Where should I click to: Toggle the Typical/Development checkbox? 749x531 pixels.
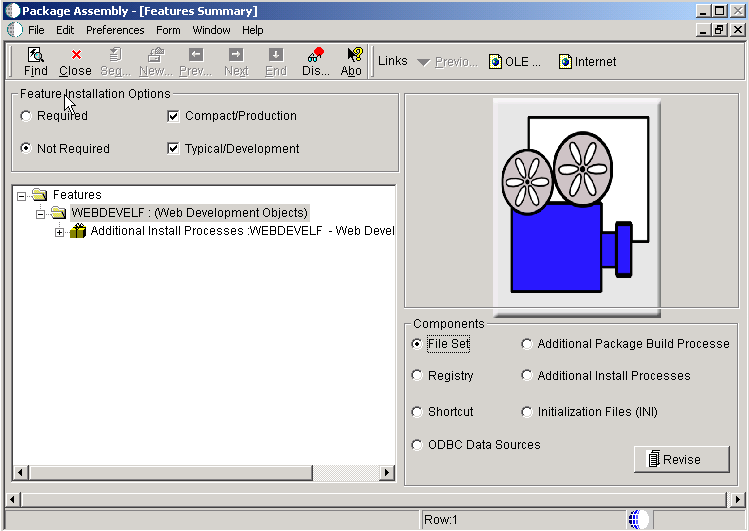(173, 149)
